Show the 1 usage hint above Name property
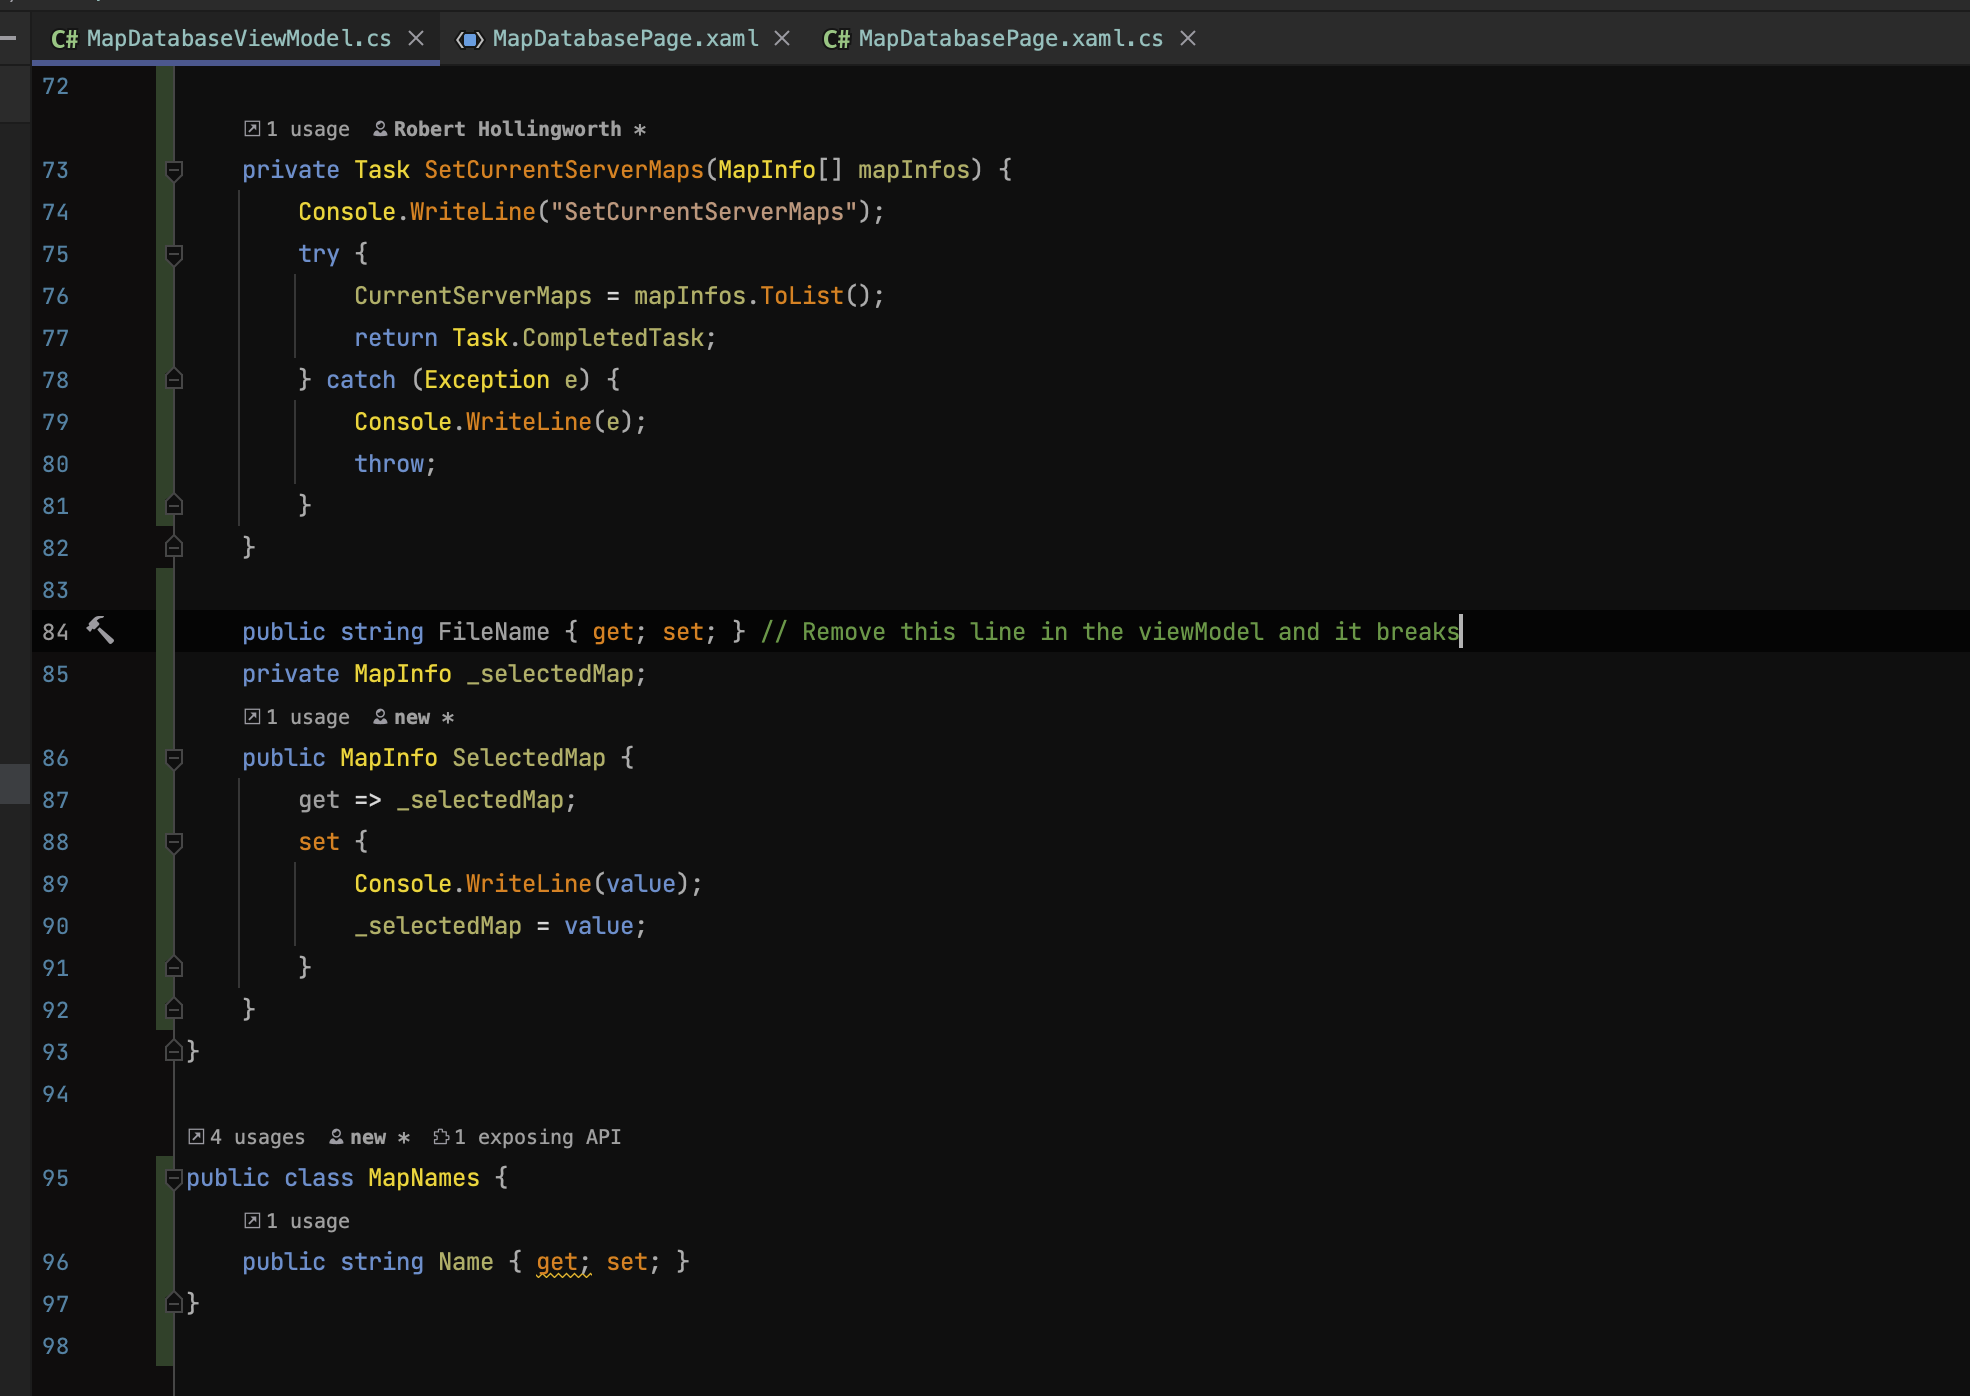Screen dimensions: 1970x1396 point(297,1221)
